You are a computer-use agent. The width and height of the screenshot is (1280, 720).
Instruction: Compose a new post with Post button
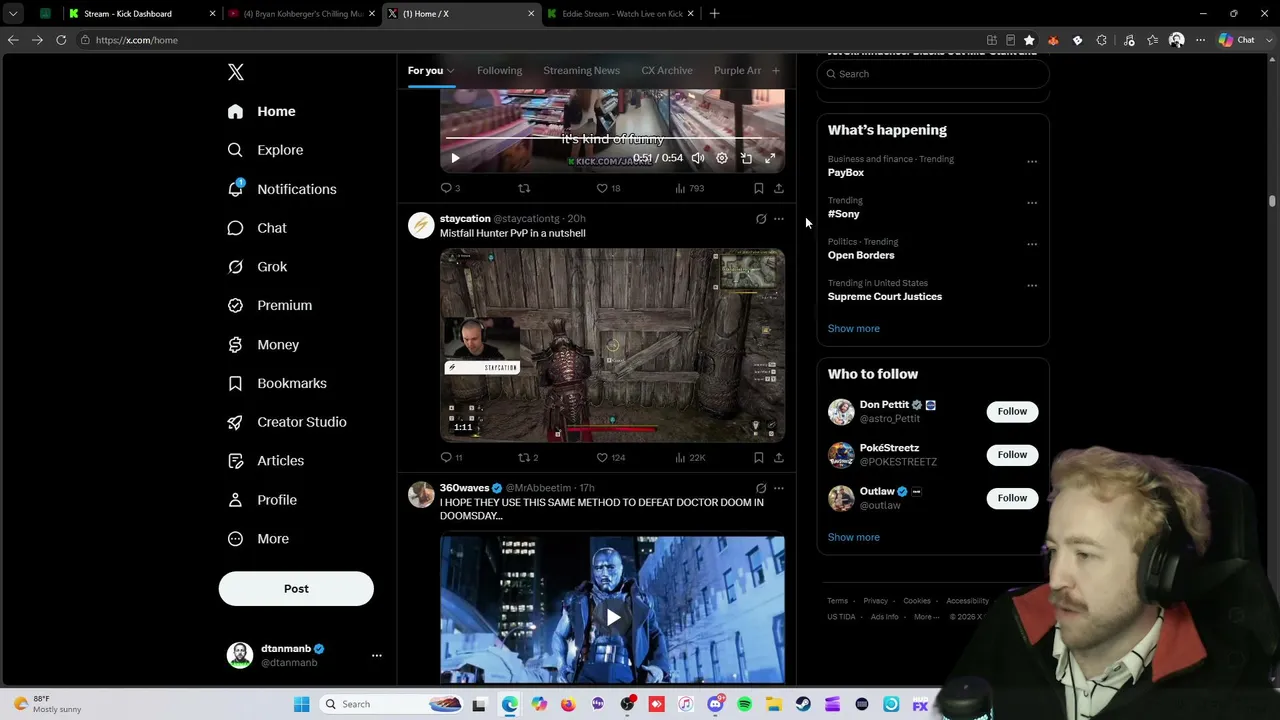296,589
